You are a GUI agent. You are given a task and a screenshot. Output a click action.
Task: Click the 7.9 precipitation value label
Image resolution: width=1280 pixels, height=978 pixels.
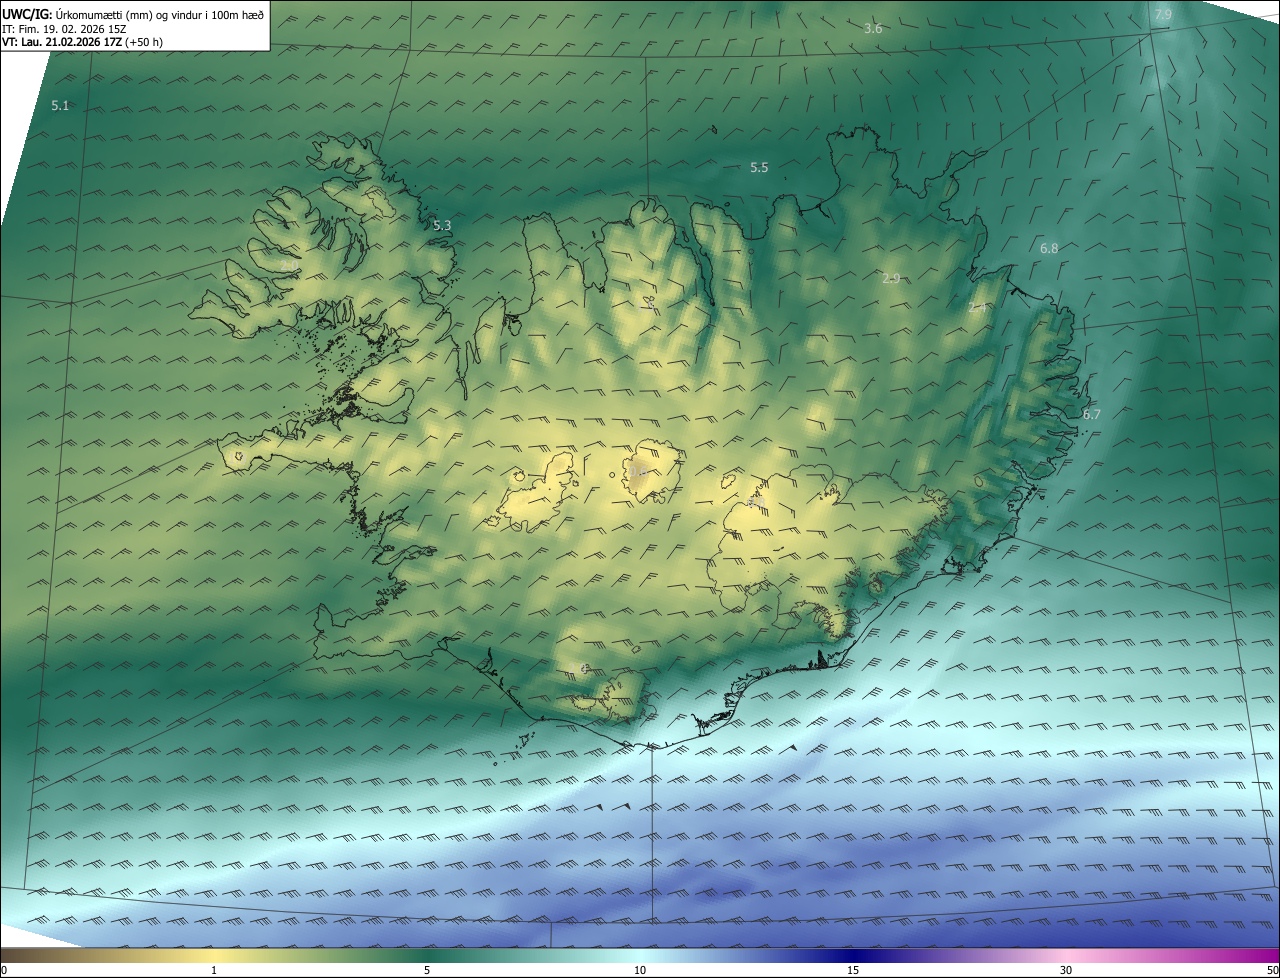tap(1163, 14)
